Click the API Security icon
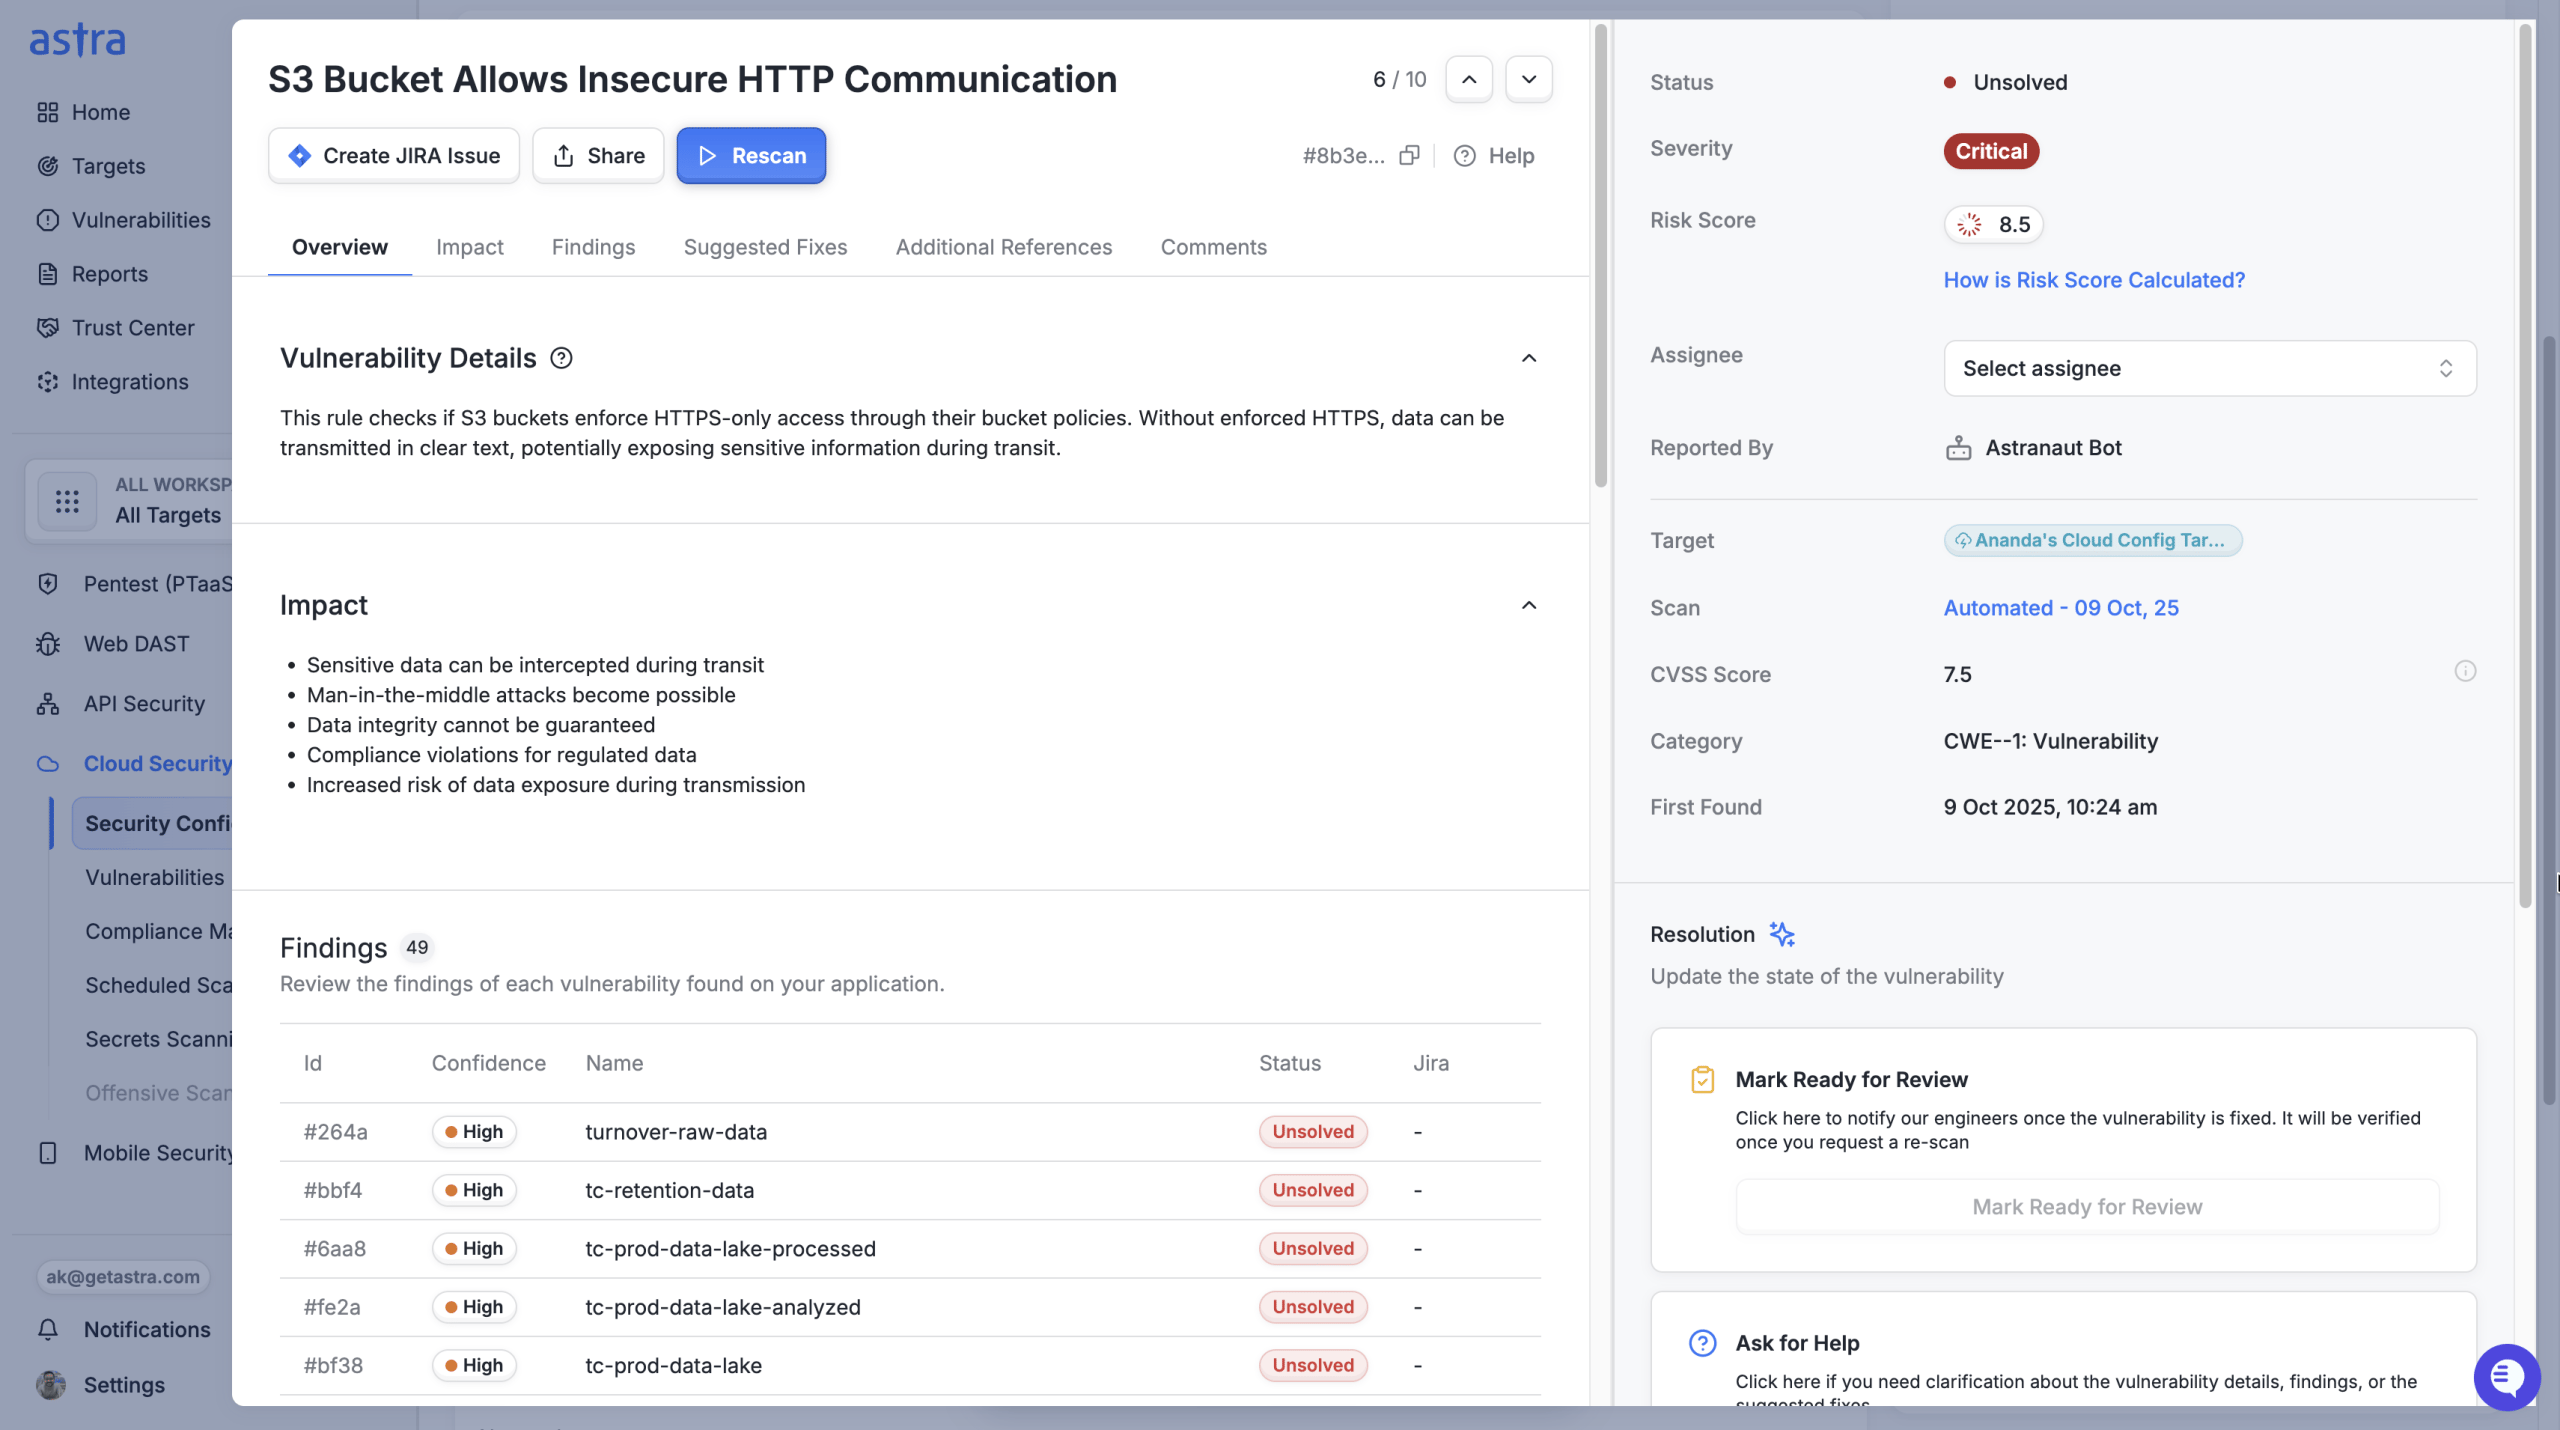Viewport: 2560px width, 1430px height. (x=48, y=704)
